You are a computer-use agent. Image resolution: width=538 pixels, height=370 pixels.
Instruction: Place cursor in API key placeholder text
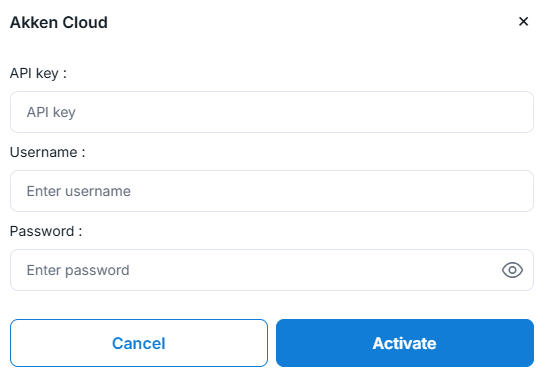[x=51, y=113]
